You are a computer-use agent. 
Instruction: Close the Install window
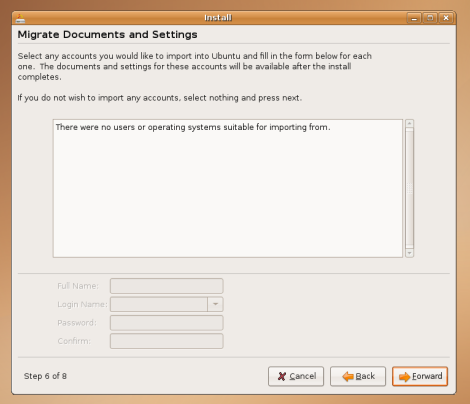(x=446, y=18)
